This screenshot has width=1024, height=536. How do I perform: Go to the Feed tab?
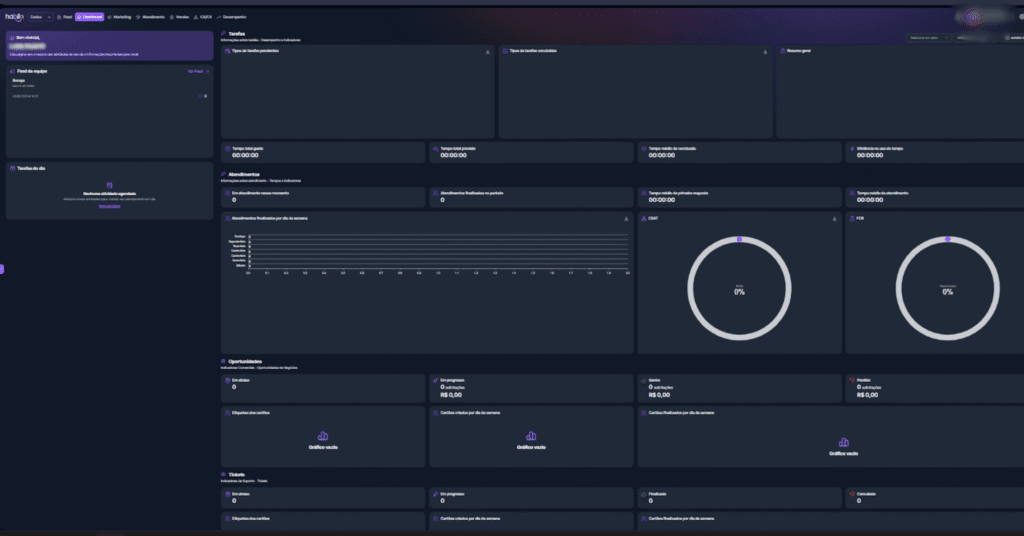coord(64,17)
